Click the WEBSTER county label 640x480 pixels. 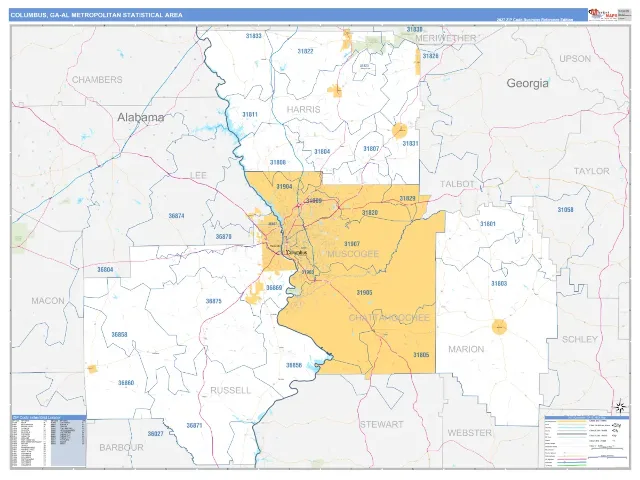tap(470, 433)
